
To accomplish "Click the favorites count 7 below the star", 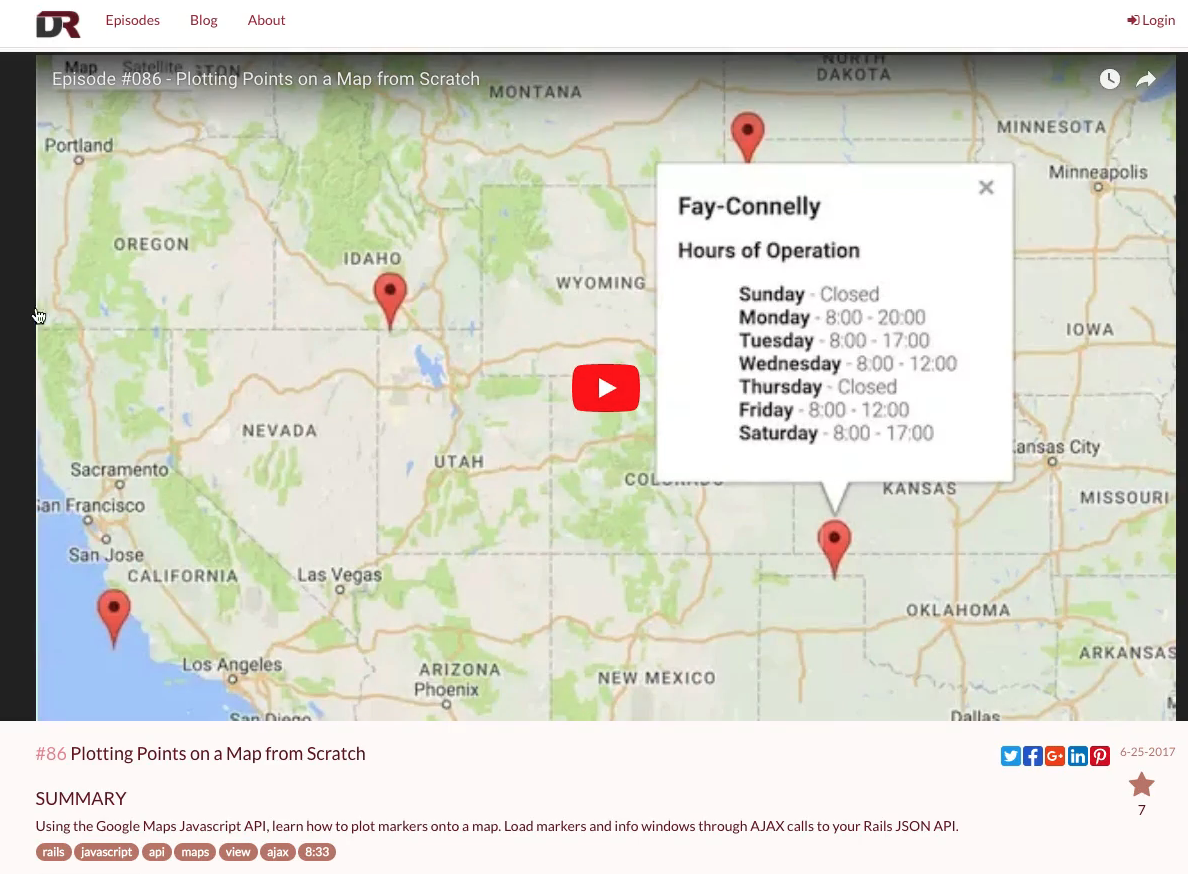I will click(x=1141, y=810).
